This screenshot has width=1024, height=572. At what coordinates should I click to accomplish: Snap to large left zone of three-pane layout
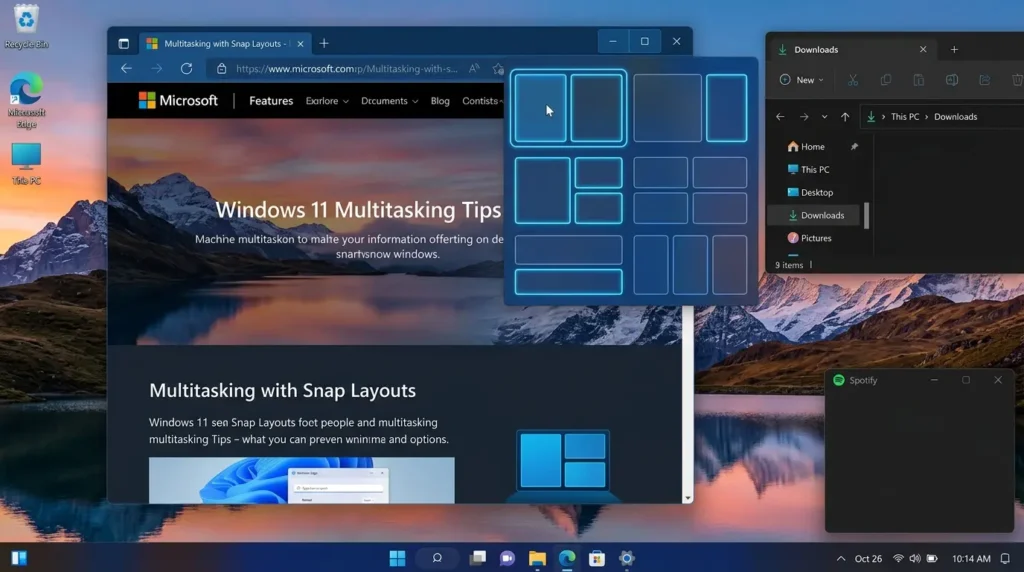click(x=542, y=190)
